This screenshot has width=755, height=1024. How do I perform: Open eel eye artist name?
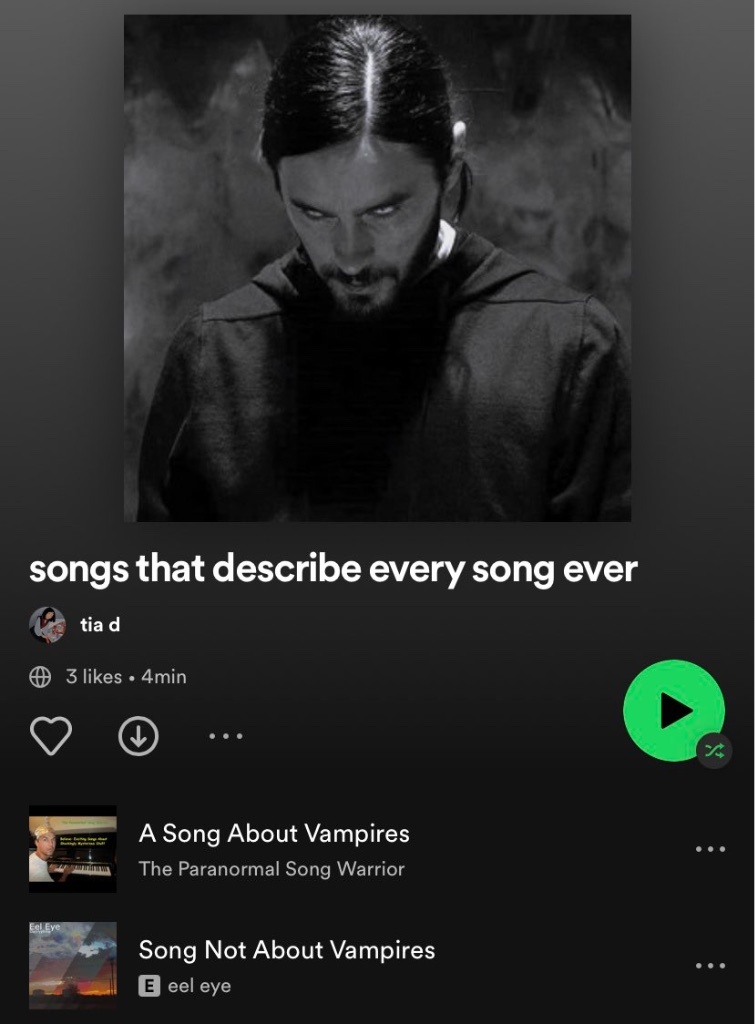point(199,985)
